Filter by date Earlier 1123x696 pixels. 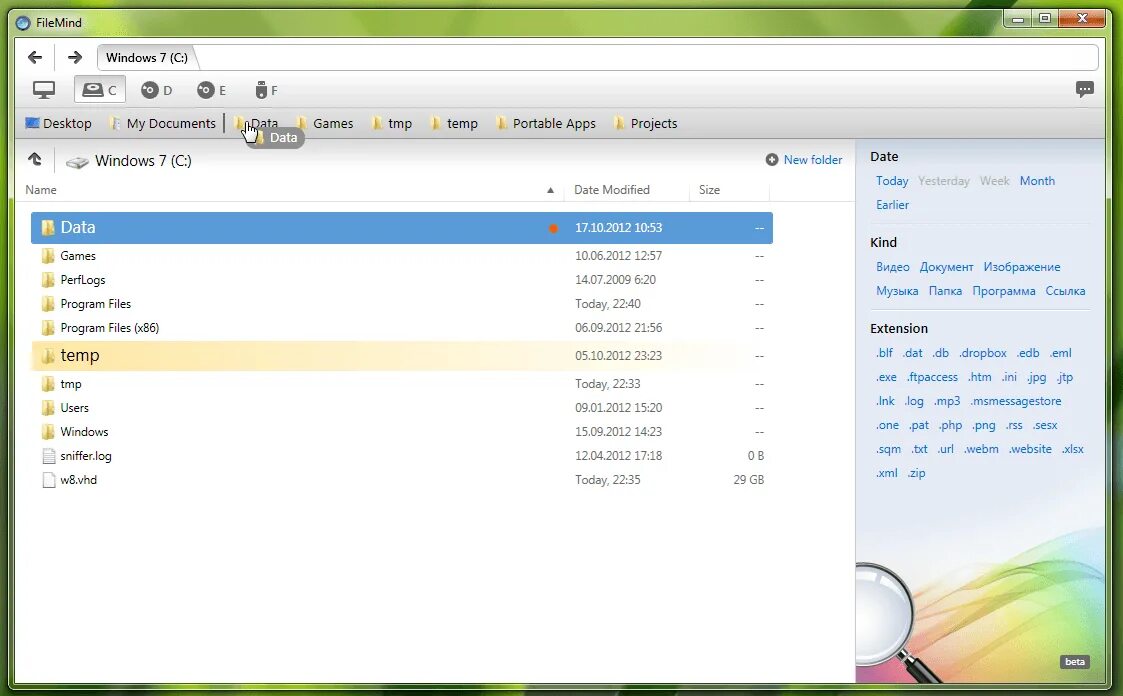(892, 205)
